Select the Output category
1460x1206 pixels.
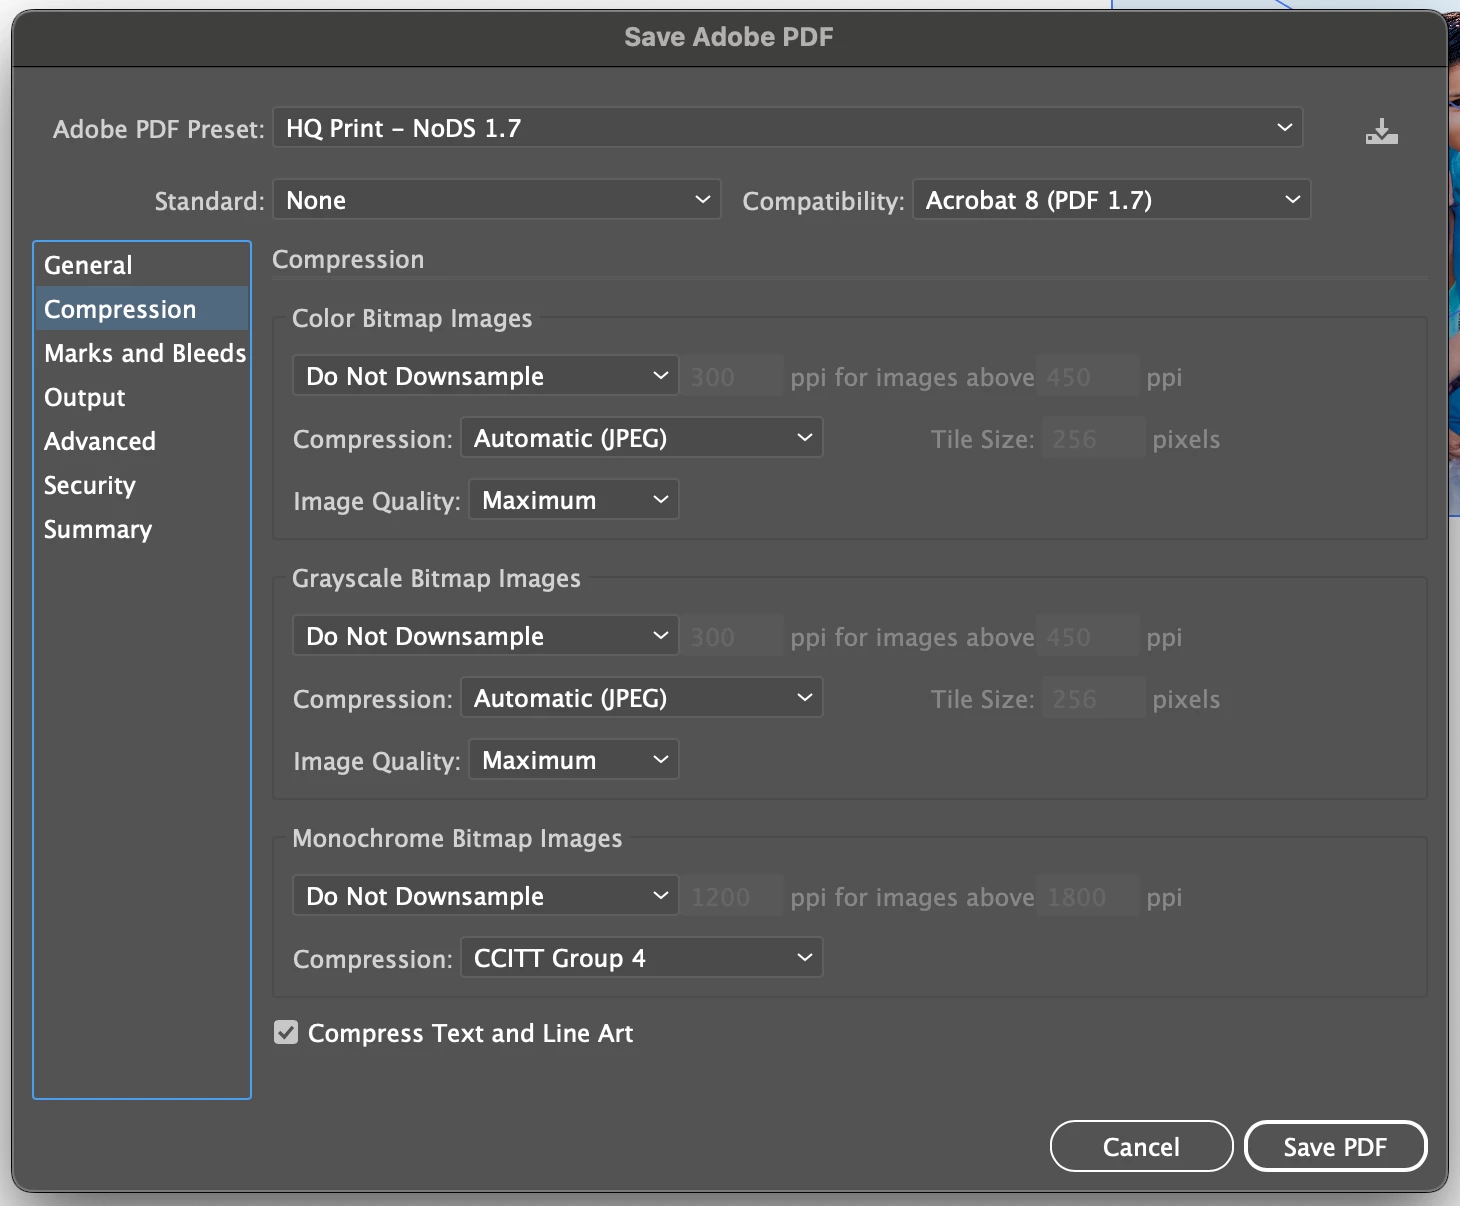point(142,397)
